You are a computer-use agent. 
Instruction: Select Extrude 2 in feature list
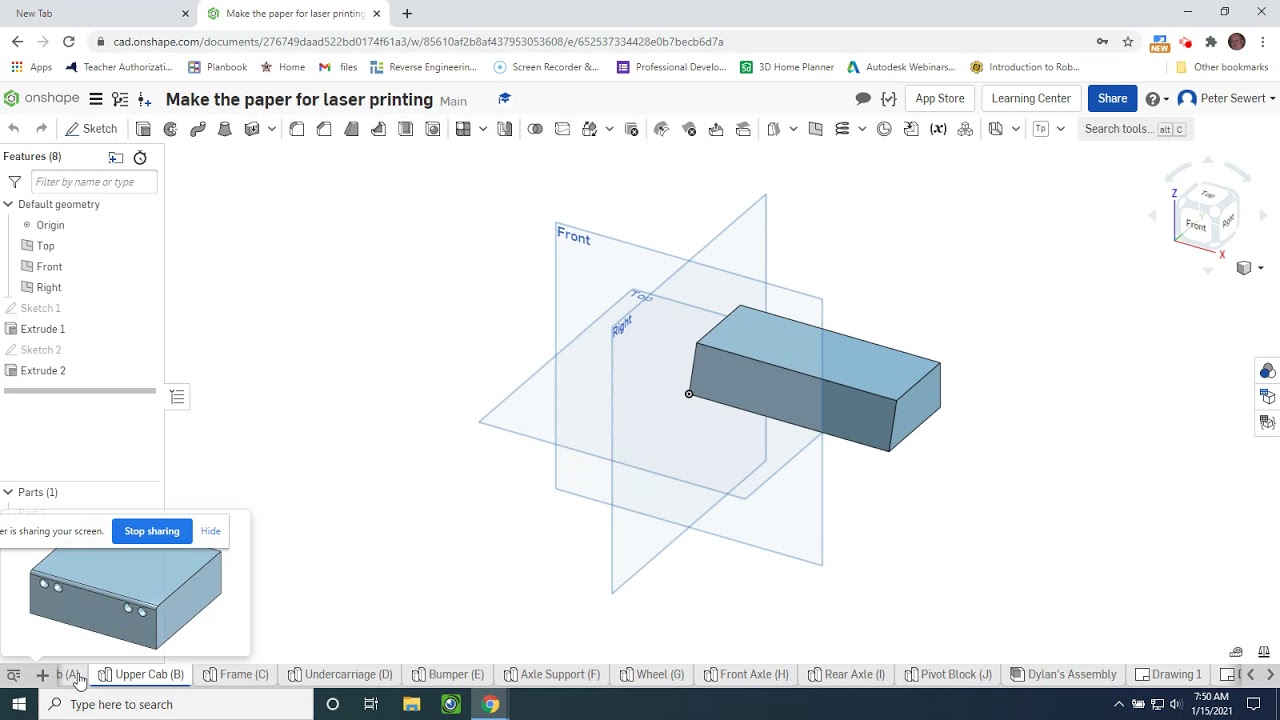[x=43, y=371]
